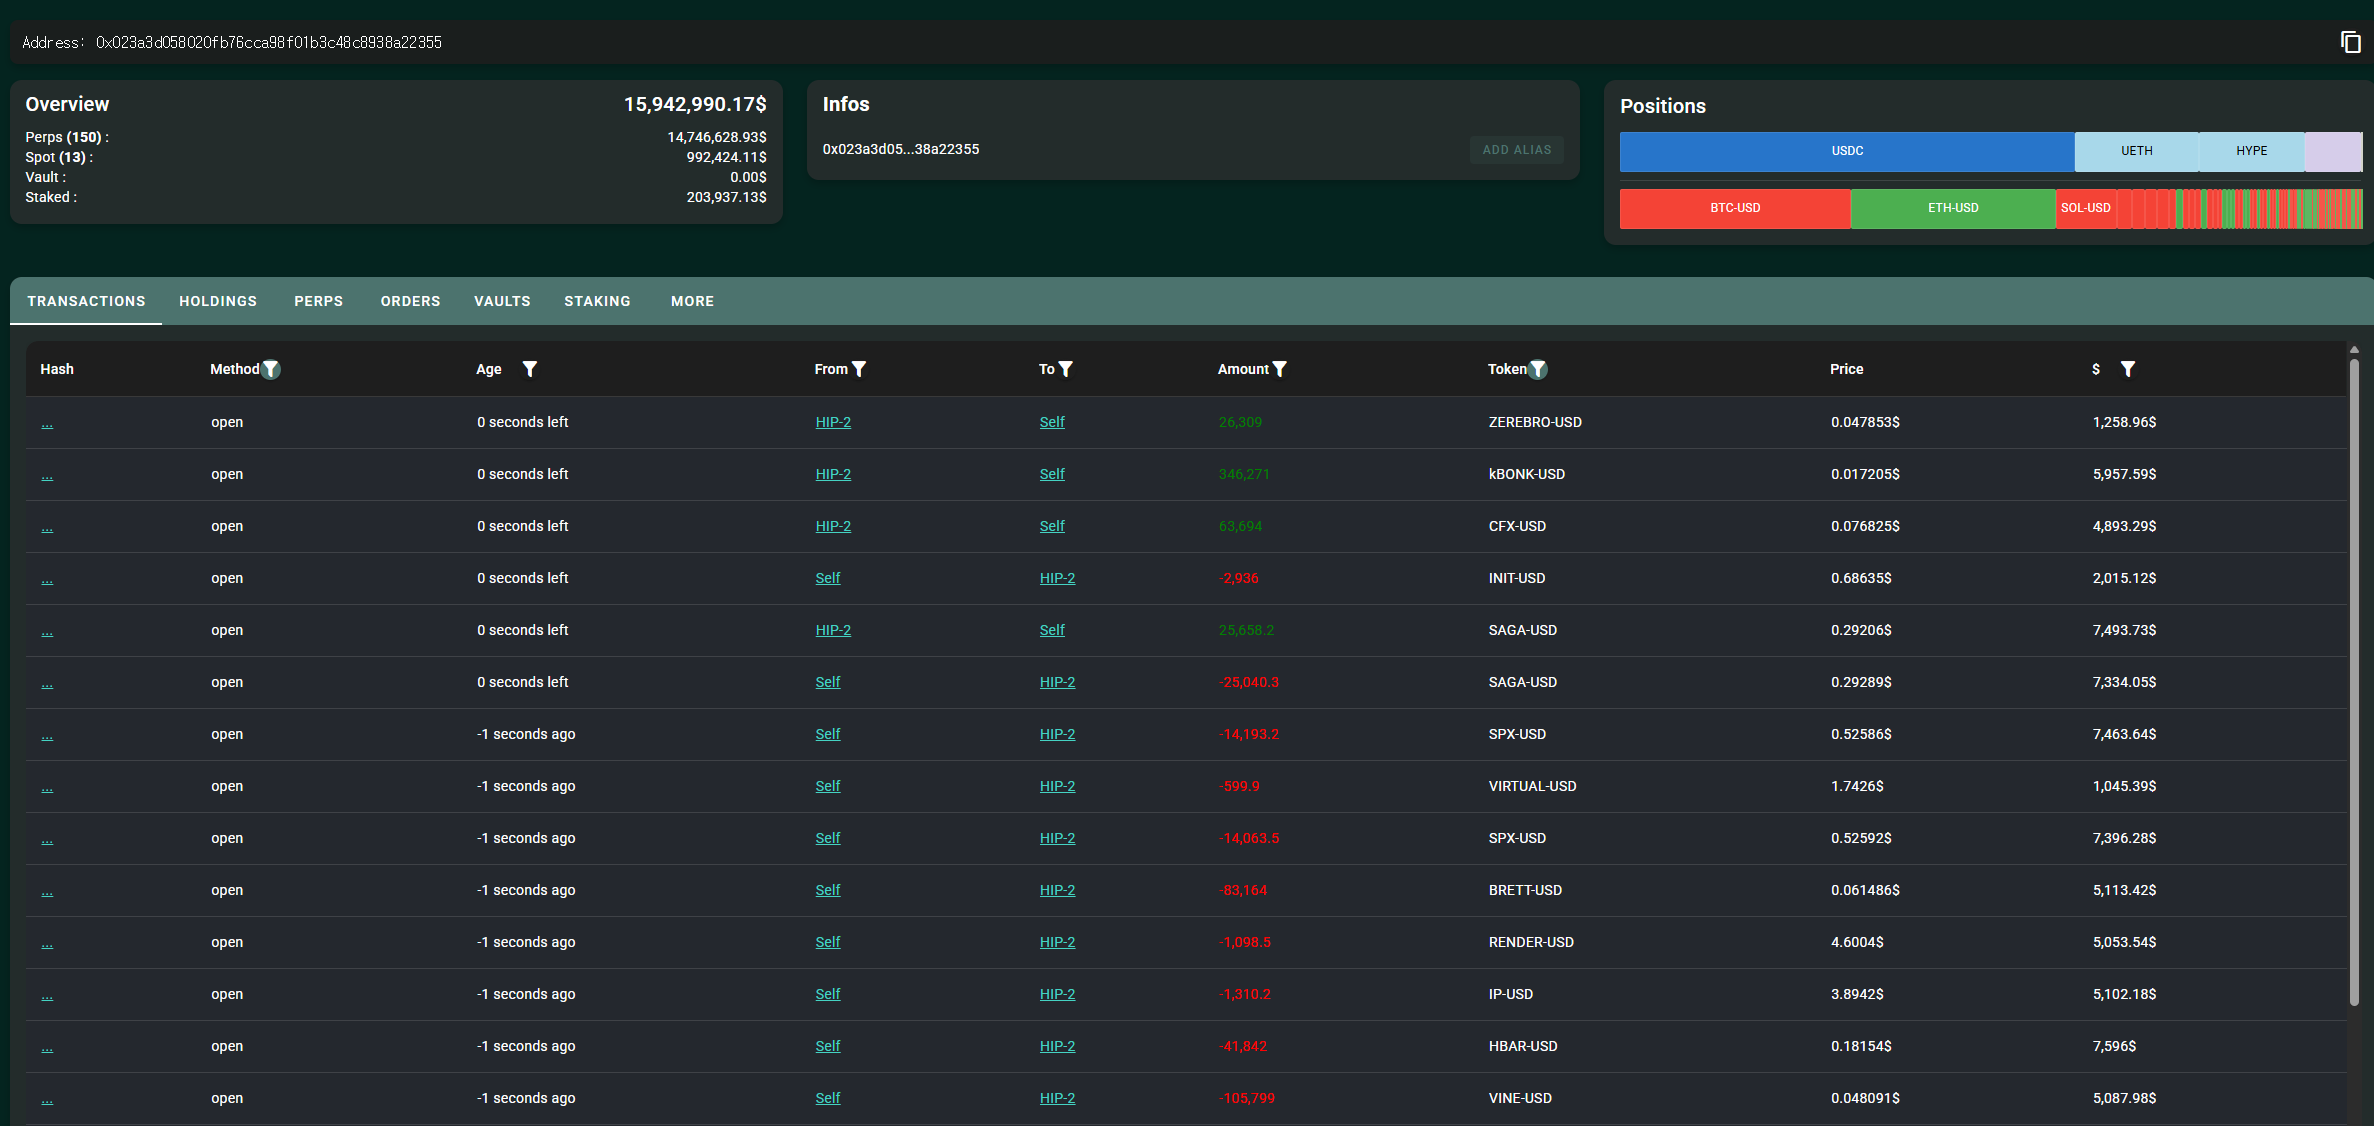Viewport: 2374px width, 1126px height.
Task: Open the Token column filter icon
Action: pos(1539,369)
